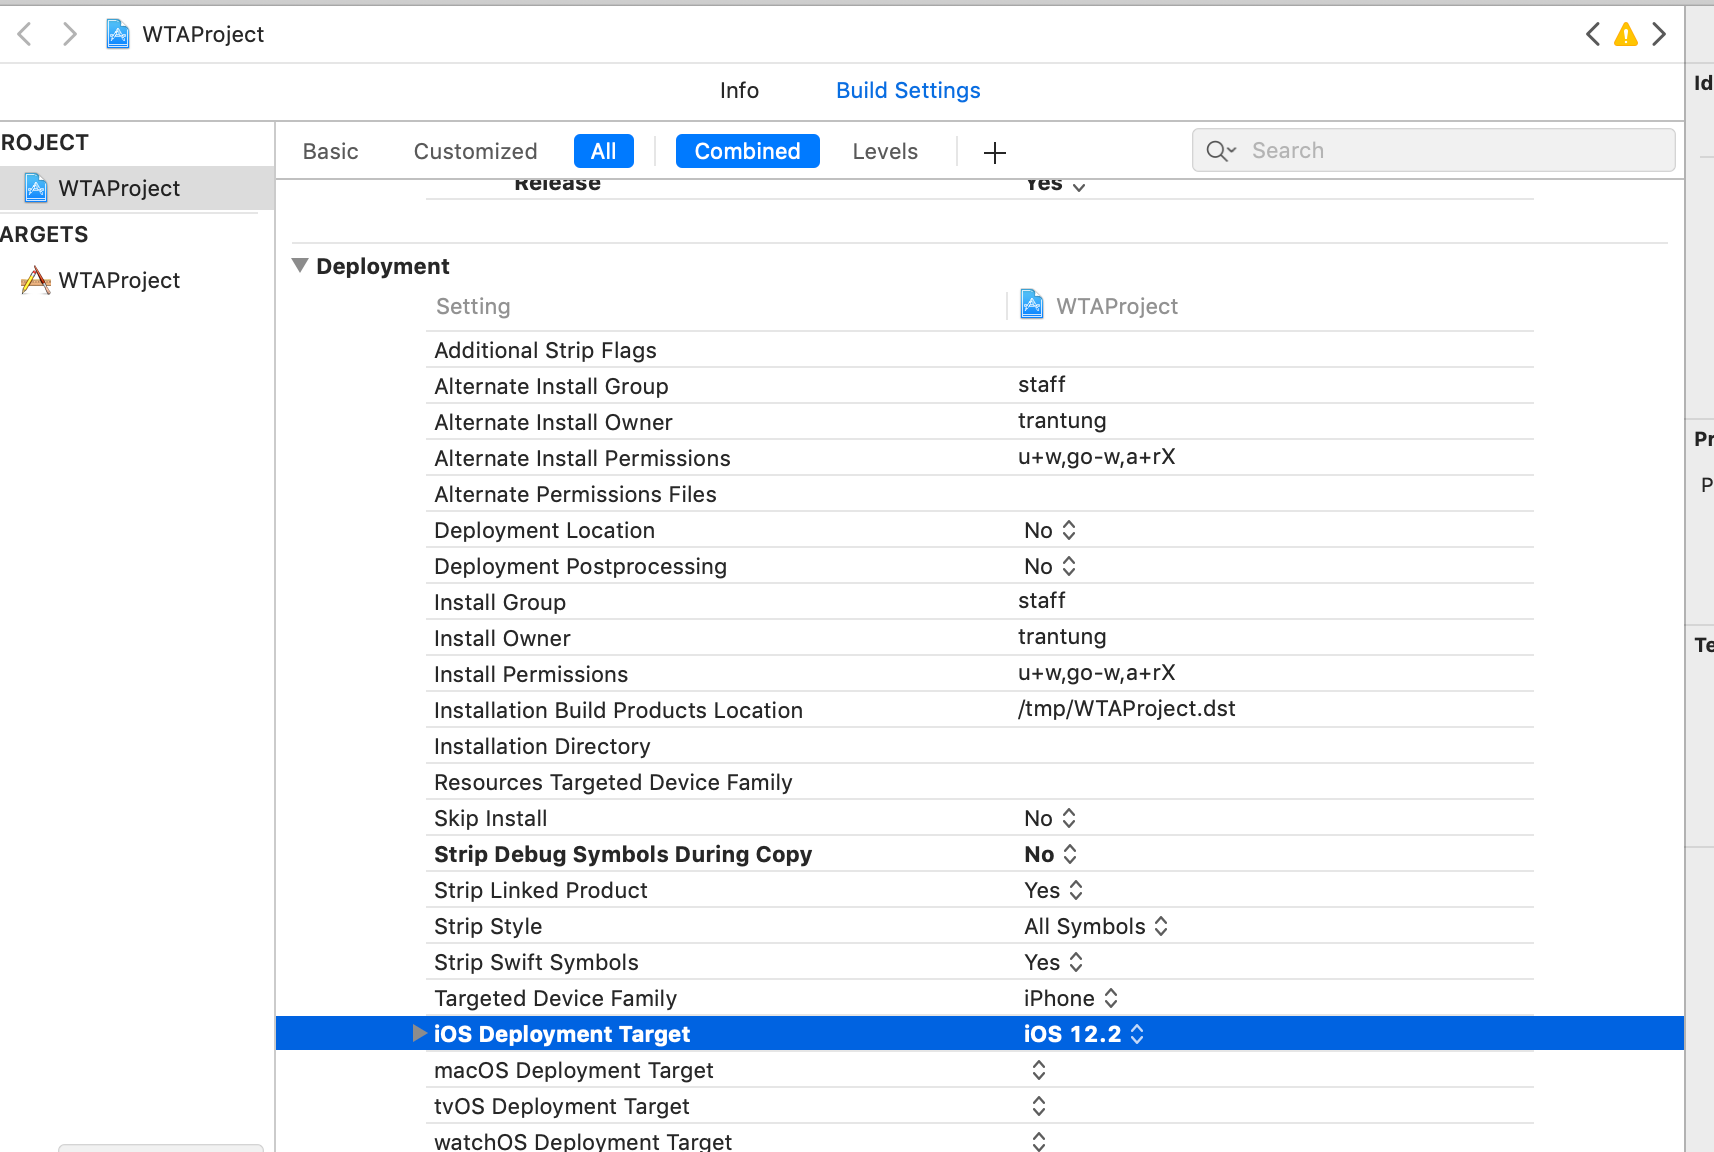Open Skip Install value dropdown
This screenshot has height=1152, width=1714.
pos(1050,818)
